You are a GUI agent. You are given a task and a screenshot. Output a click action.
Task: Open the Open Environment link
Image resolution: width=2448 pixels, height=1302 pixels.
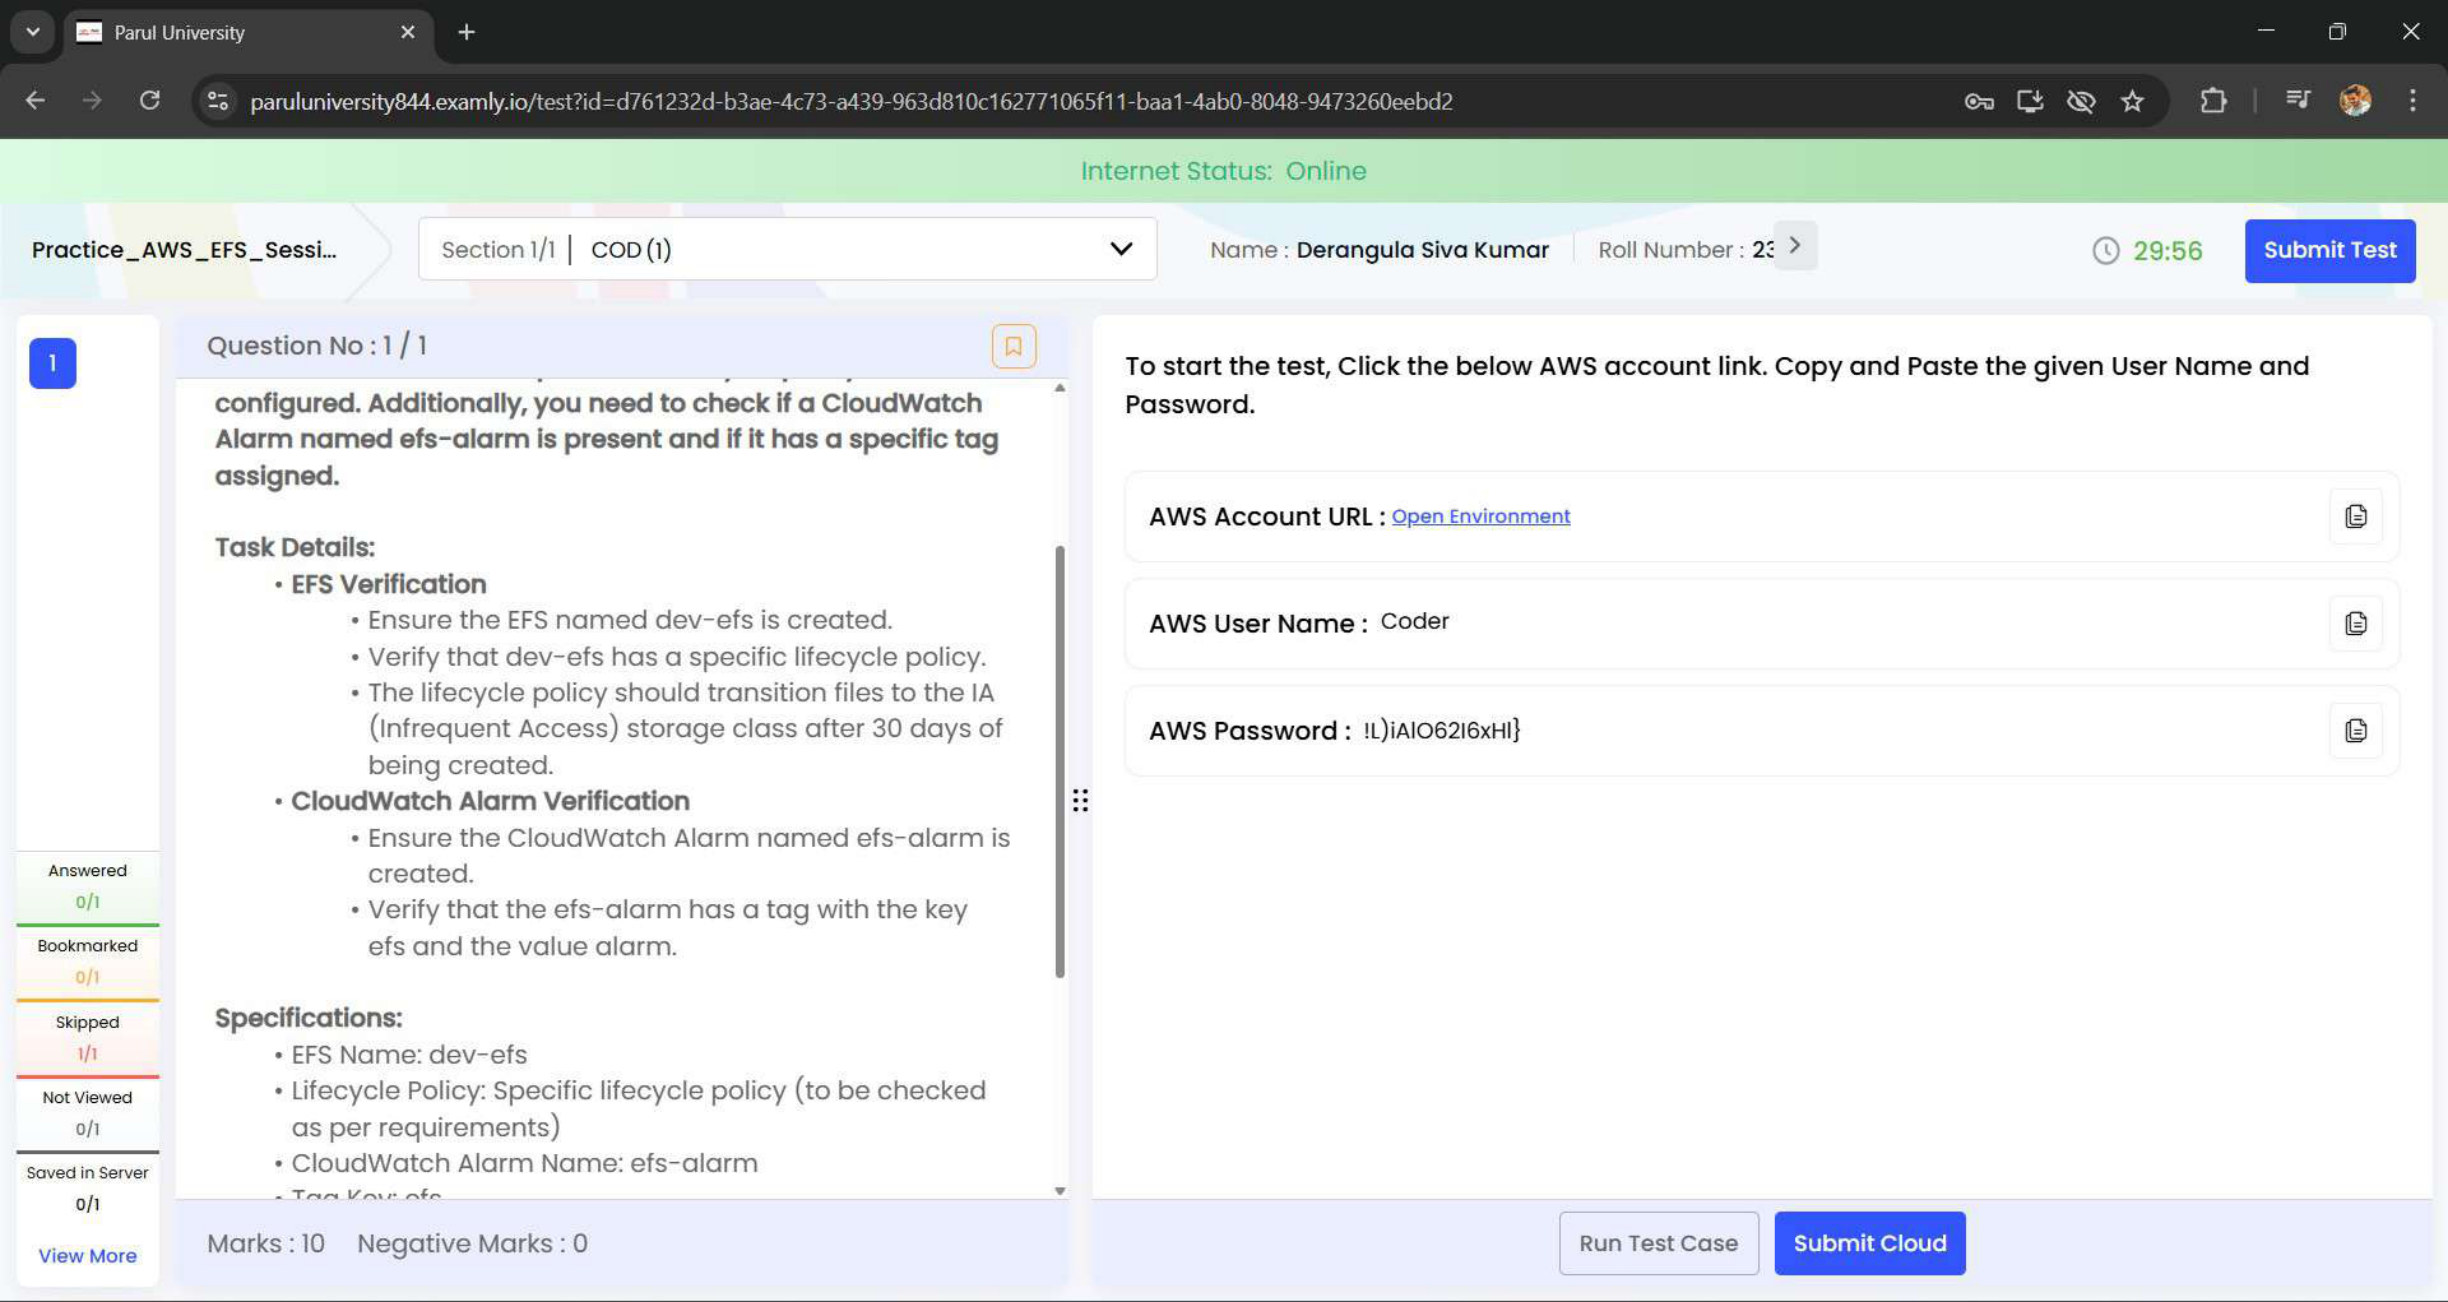(x=1480, y=516)
